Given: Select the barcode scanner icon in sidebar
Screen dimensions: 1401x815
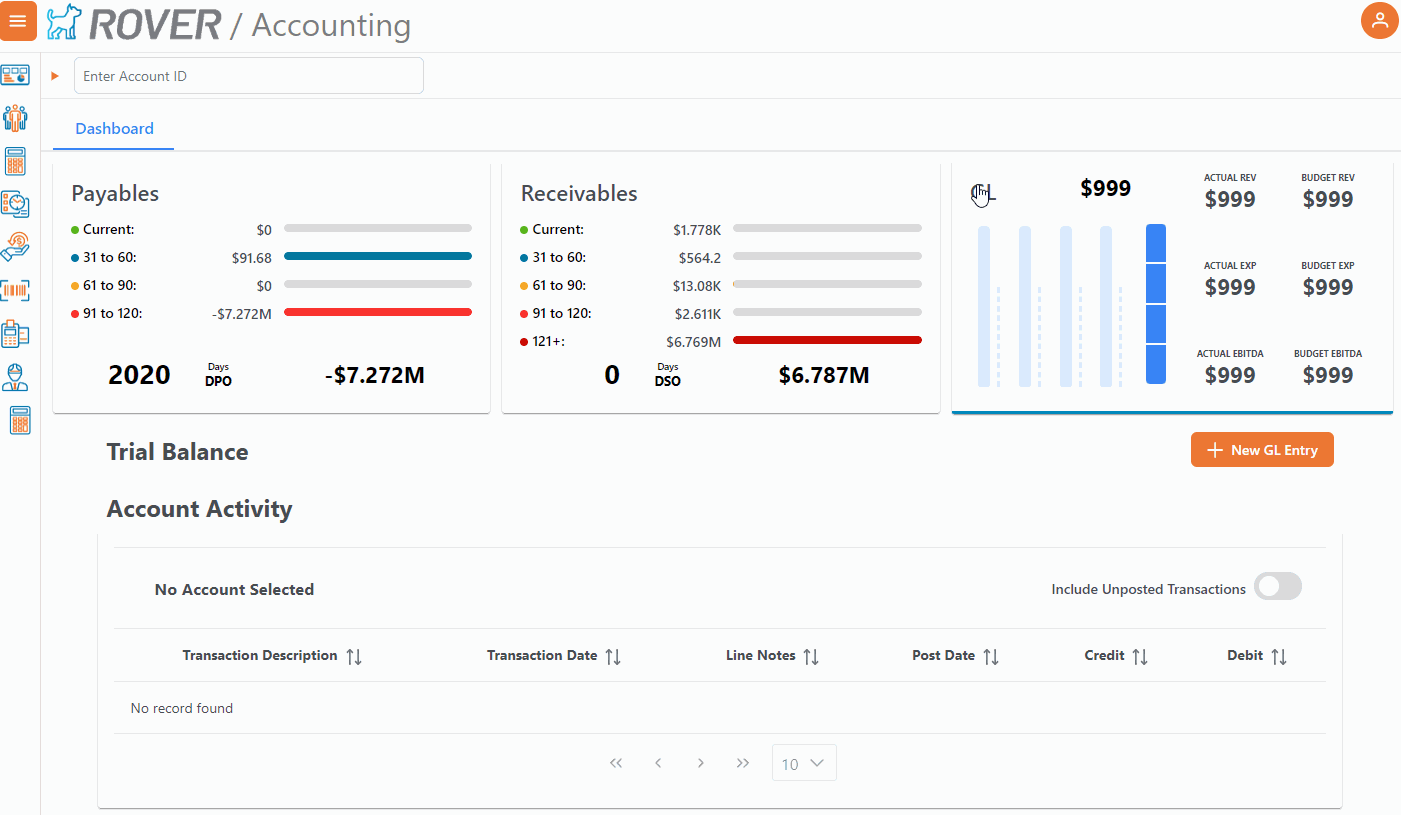Looking at the screenshot, I should pos(15,290).
